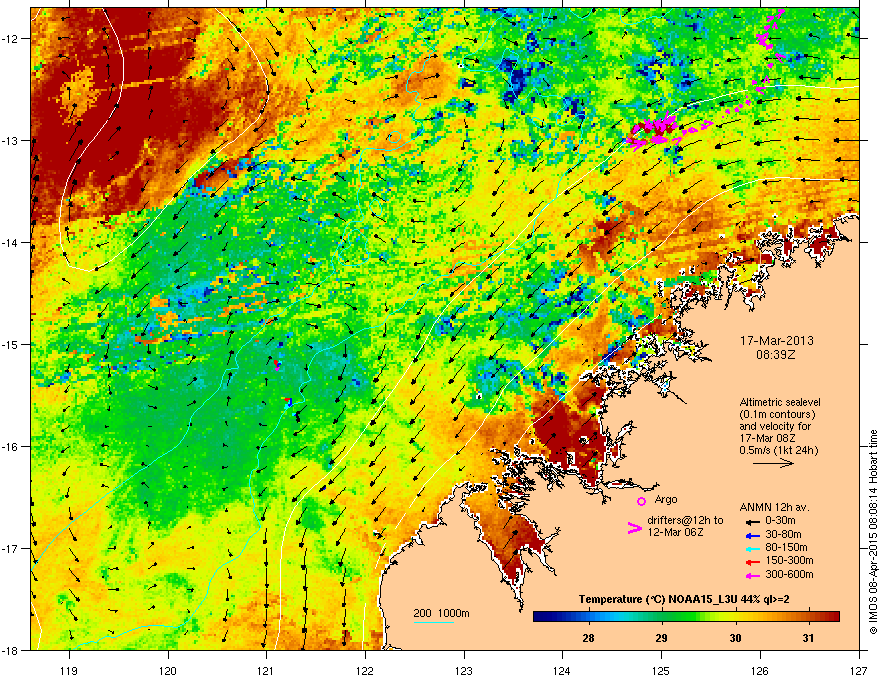Click the colorbar tick label 29
The width and height of the screenshot is (880, 680).
pyautogui.click(x=662, y=638)
